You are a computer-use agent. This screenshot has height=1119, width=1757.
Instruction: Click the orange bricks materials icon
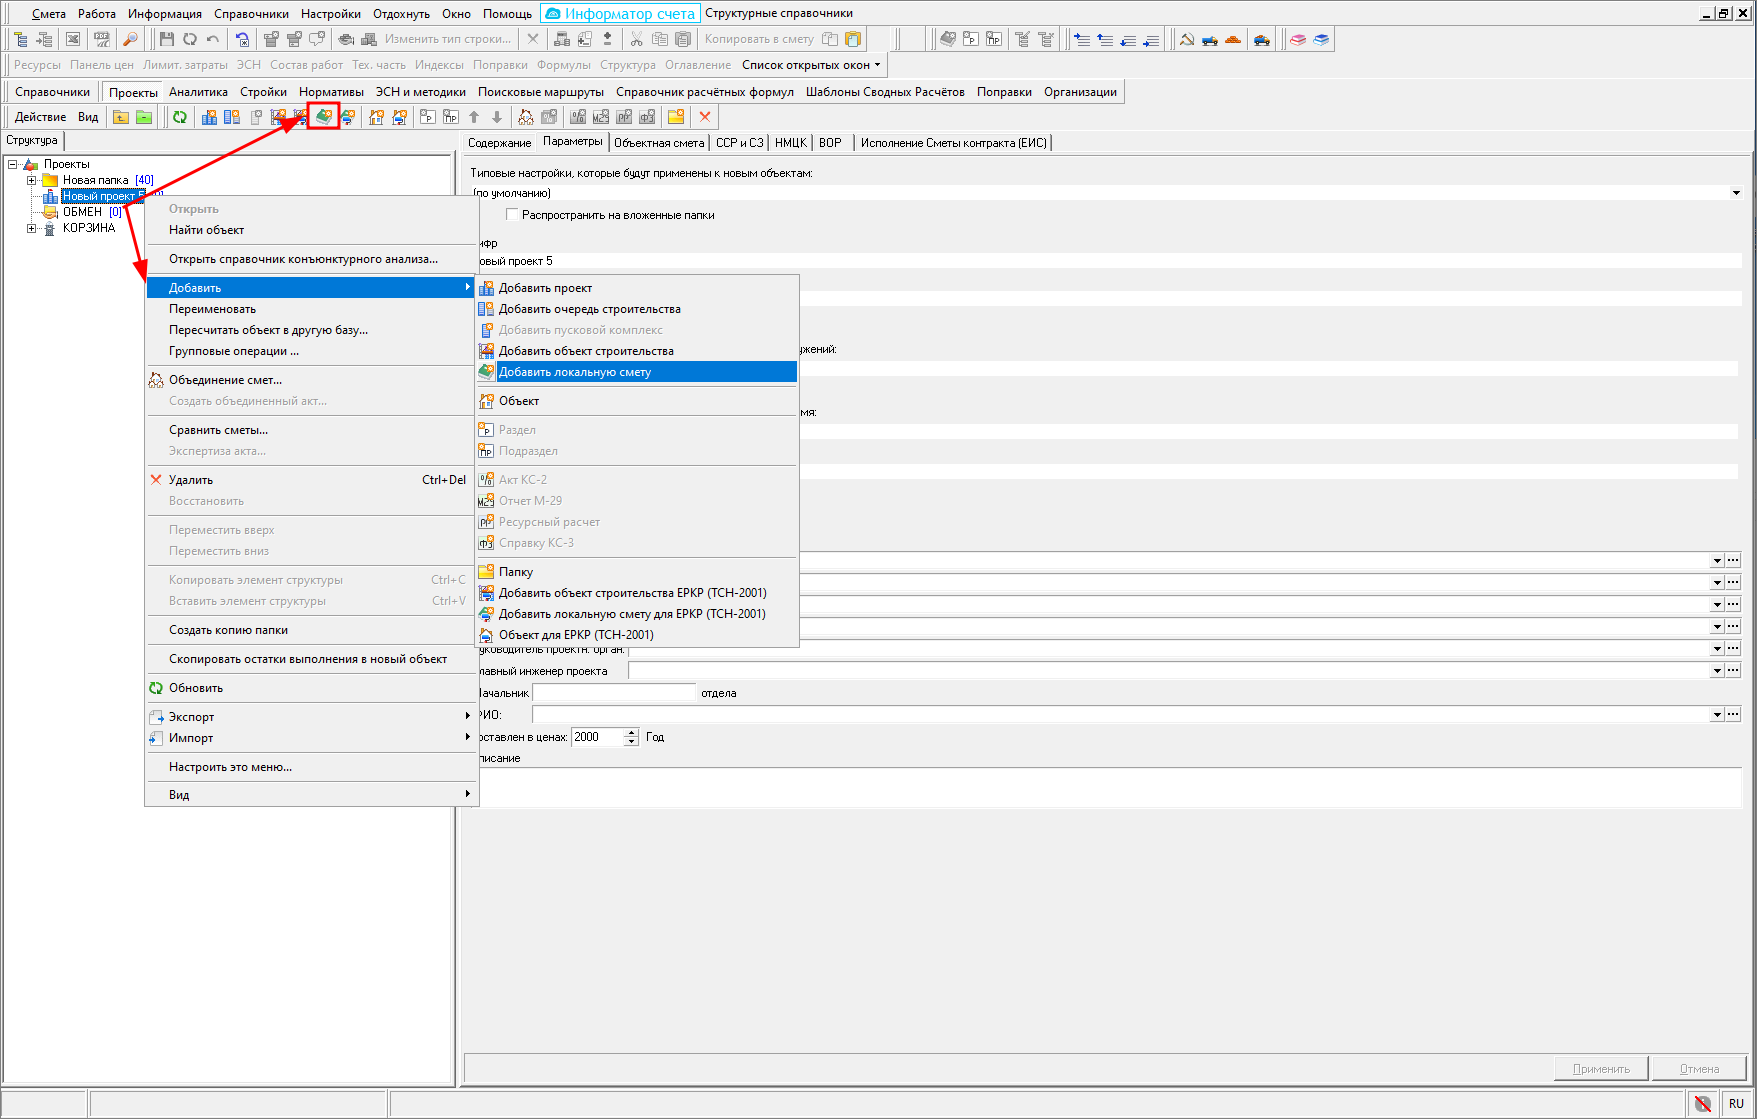(x=1233, y=39)
